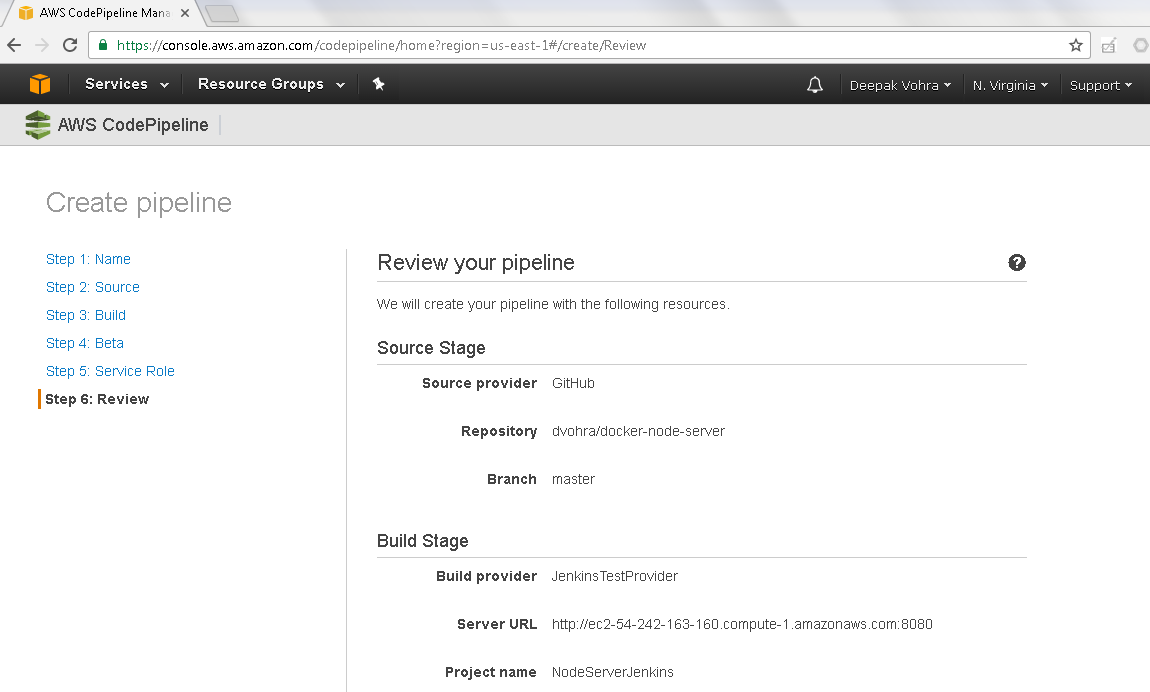1150x692 pixels.
Task: Reload the page with refresh icon
Action: (70, 45)
